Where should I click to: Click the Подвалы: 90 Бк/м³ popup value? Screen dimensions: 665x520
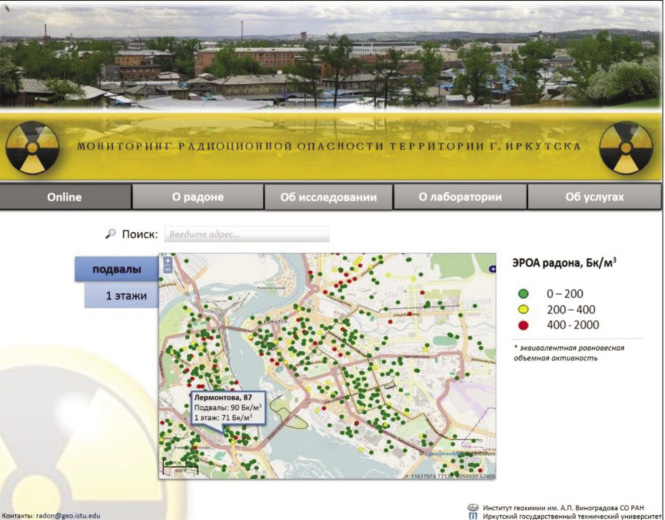pyautogui.click(x=228, y=408)
